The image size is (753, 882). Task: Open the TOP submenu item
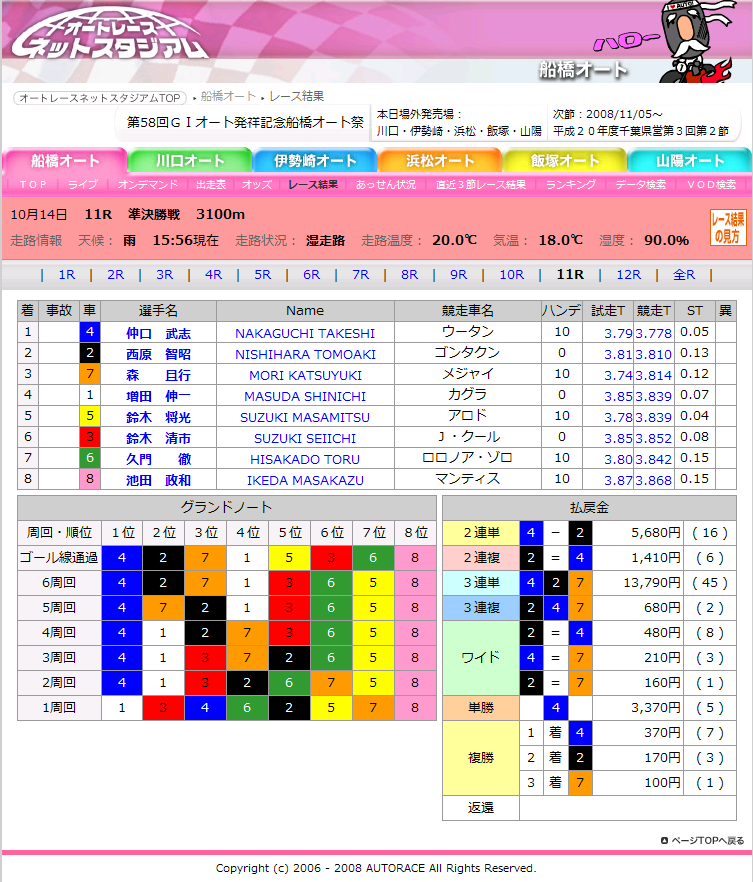(x=33, y=184)
